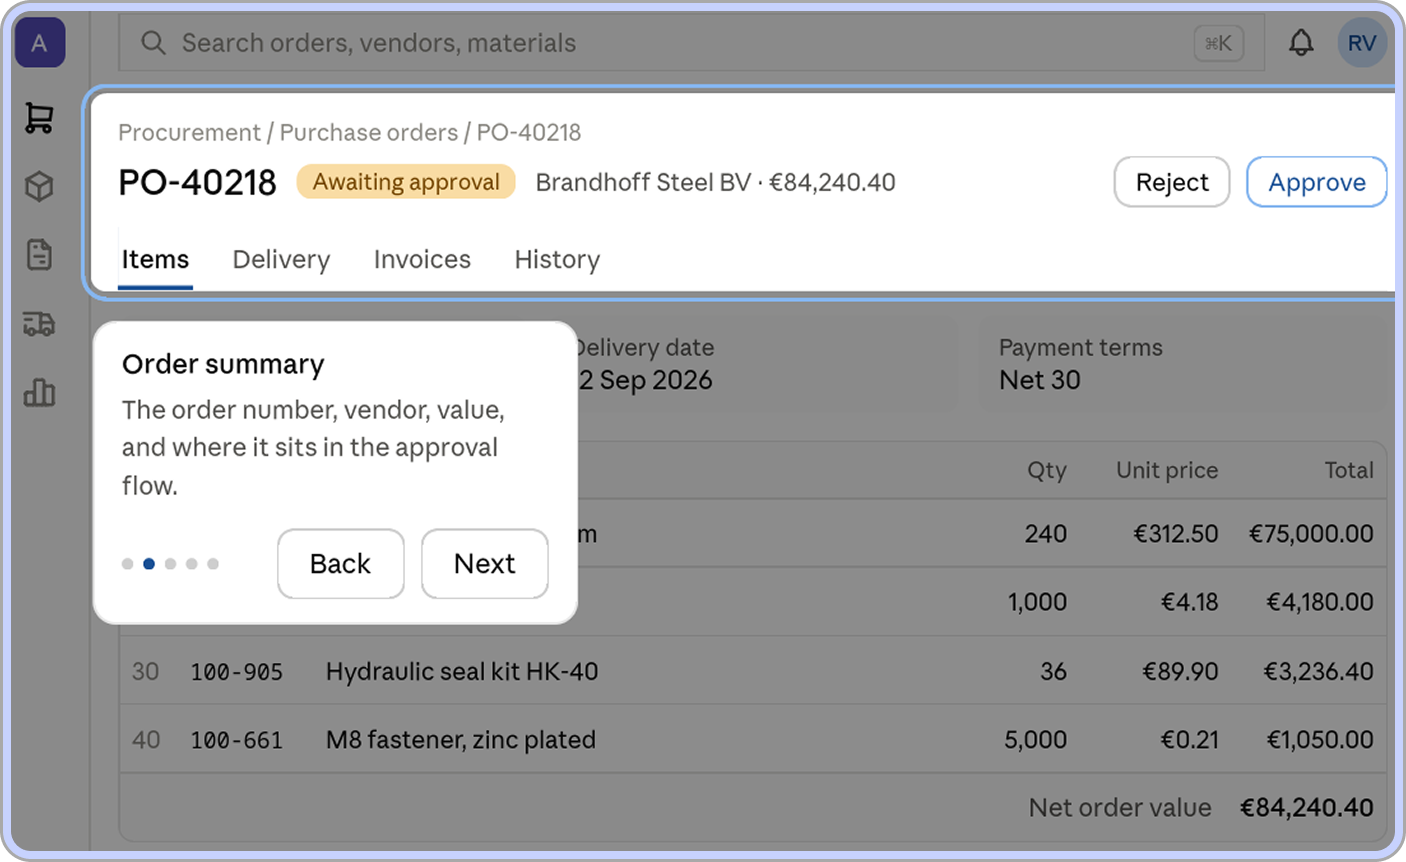Click unit price €312.50
This screenshot has height=862, width=1406.
(x=1175, y=534)
